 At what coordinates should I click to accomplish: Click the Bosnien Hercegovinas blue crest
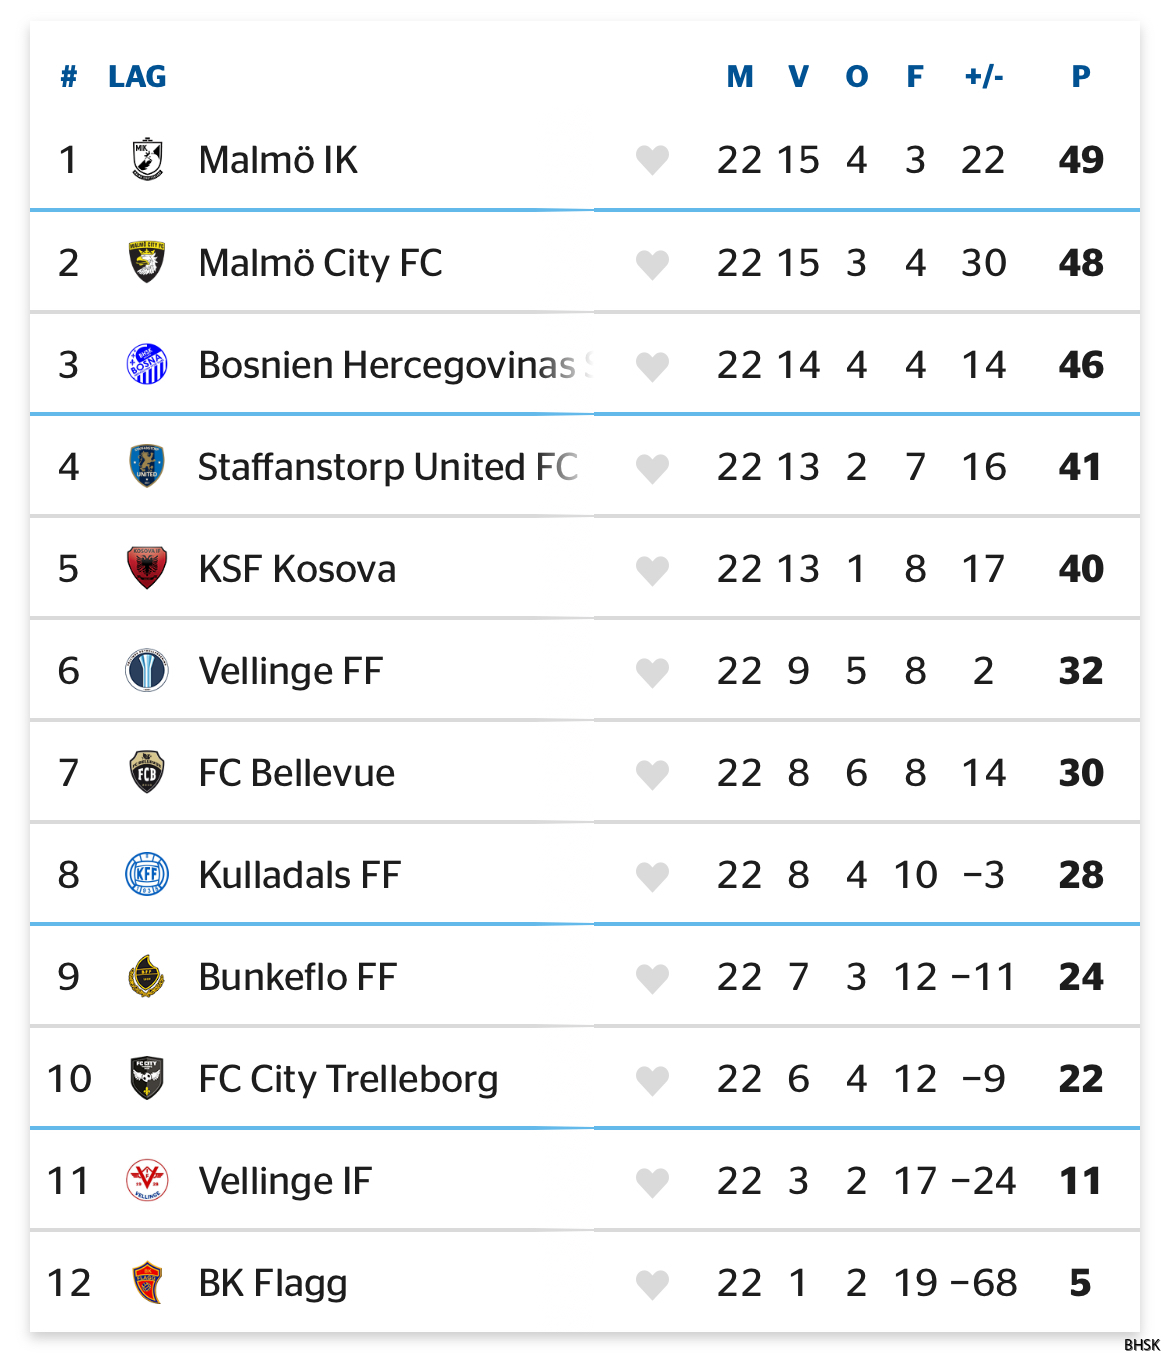(147, 364)
